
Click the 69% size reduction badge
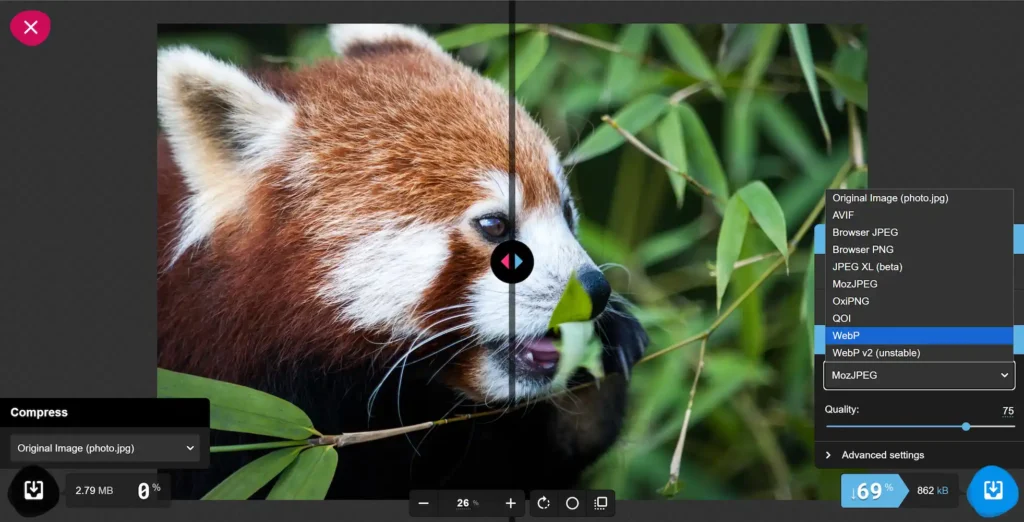874,491
